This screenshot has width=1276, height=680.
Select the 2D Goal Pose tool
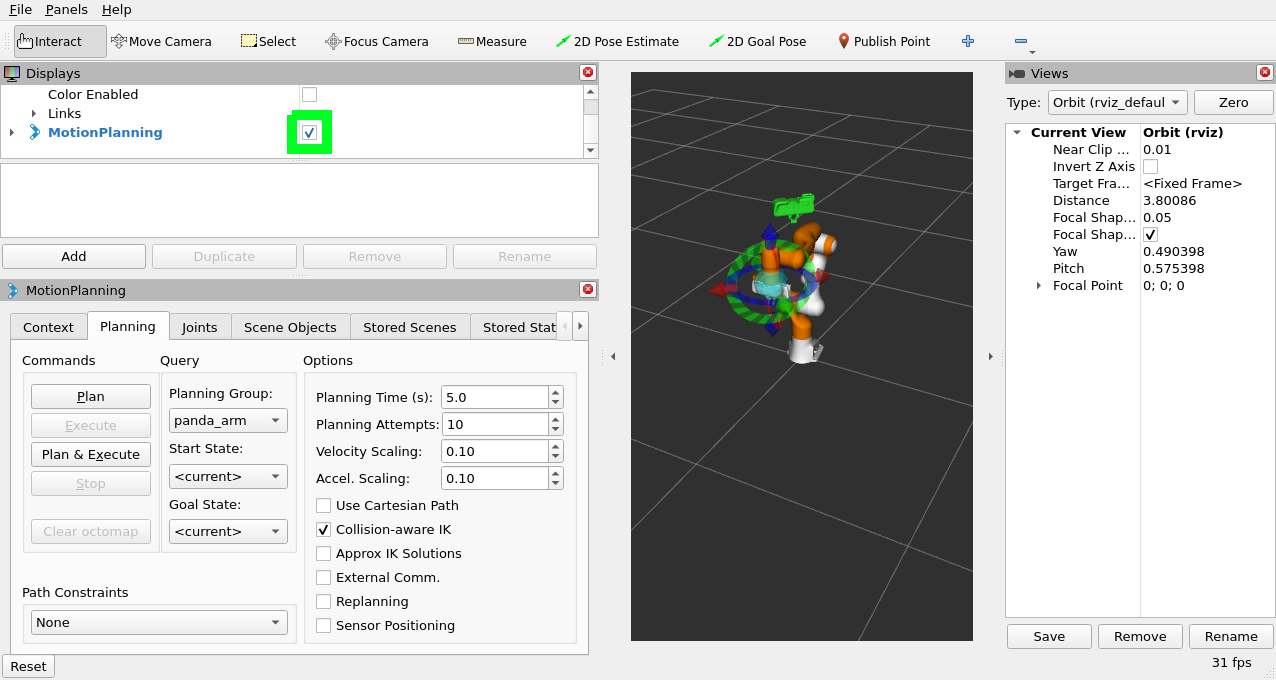tap(757, 41)
